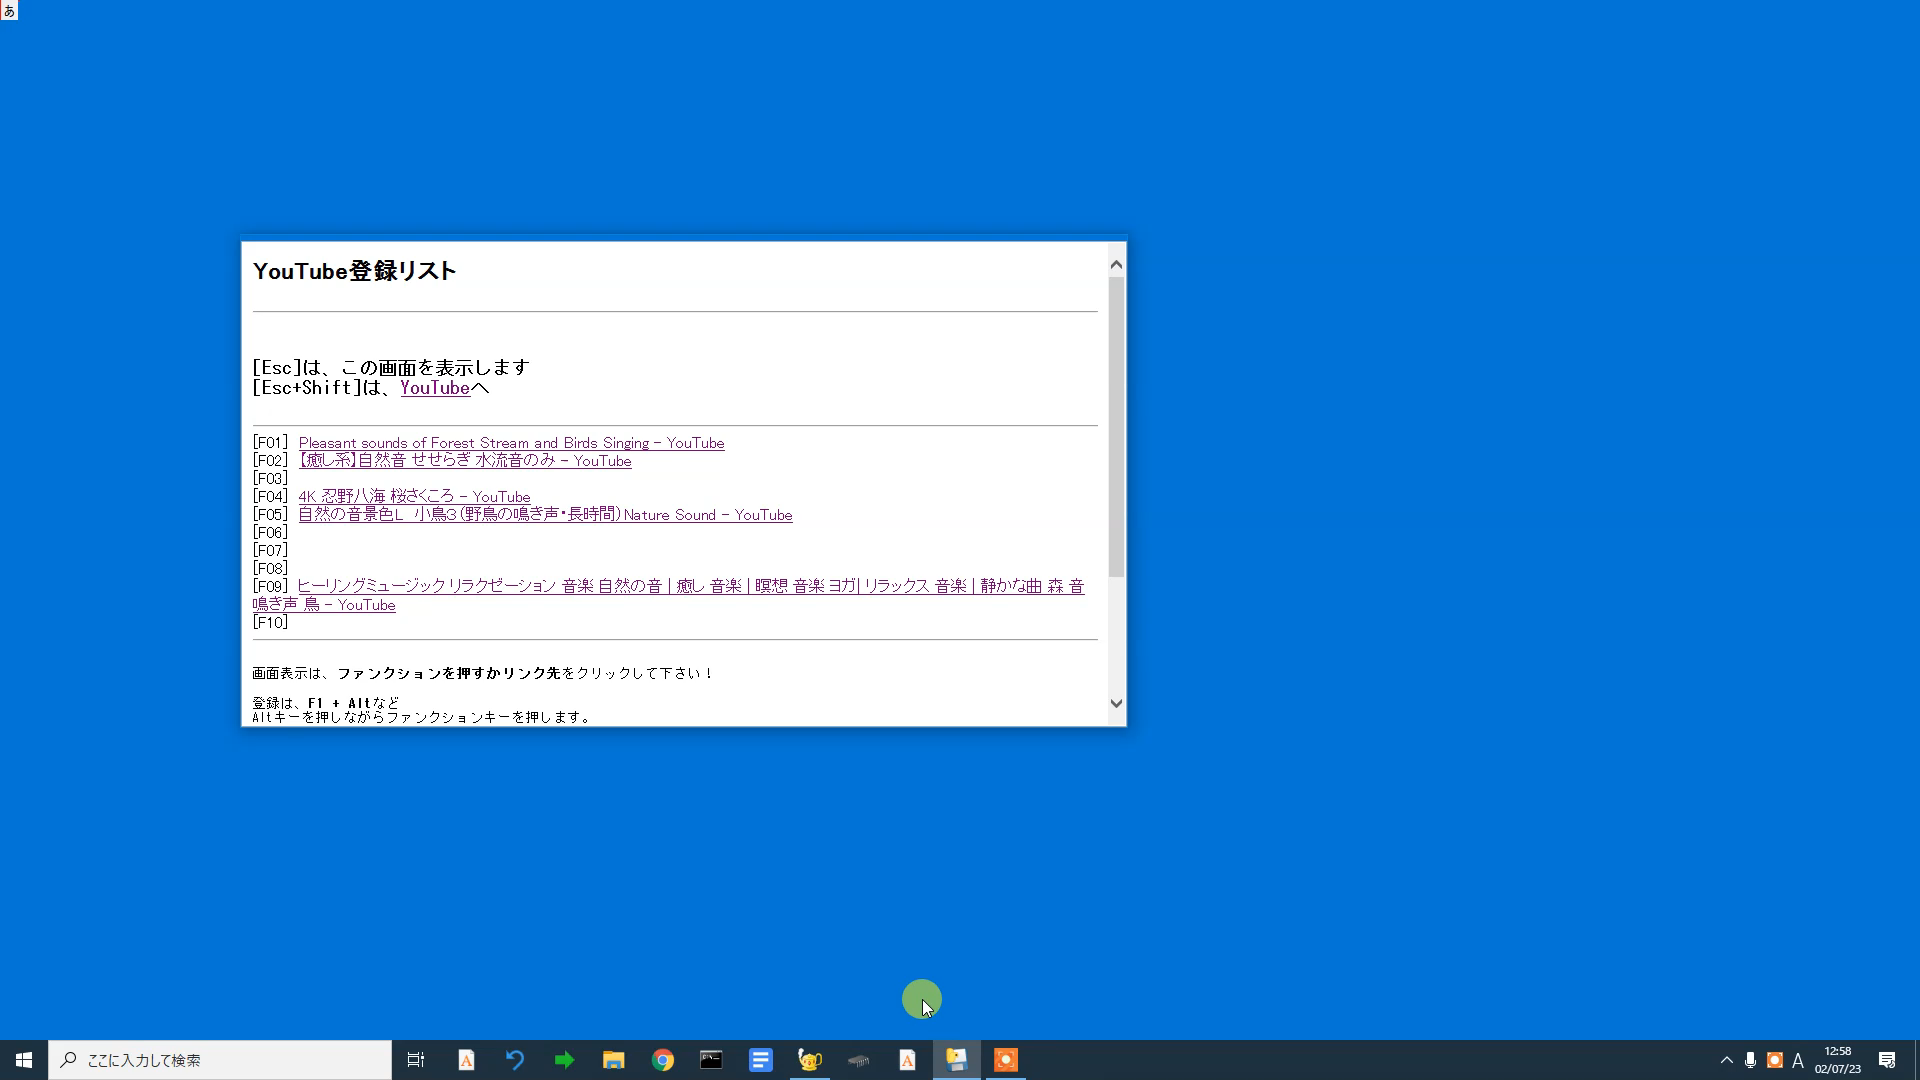The height and width of the screenshot is (1080, 1920).
Task: Toggle the IME input mode A indicator
Action: pos(1798,1060)
